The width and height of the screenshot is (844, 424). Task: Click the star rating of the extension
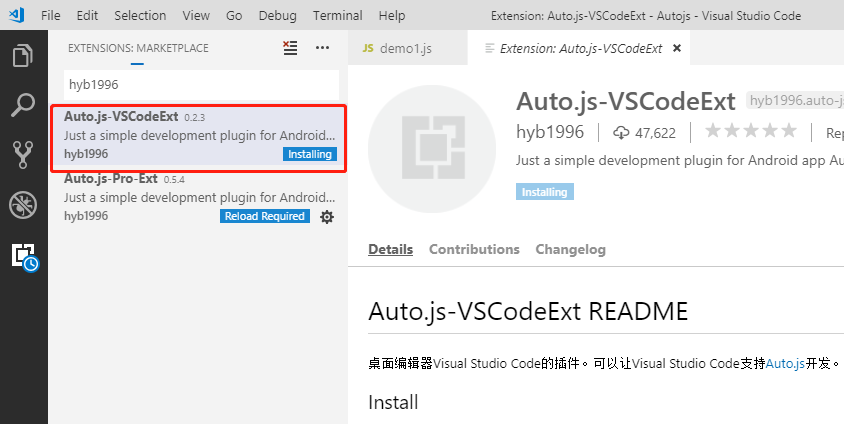tap(751, 131)
